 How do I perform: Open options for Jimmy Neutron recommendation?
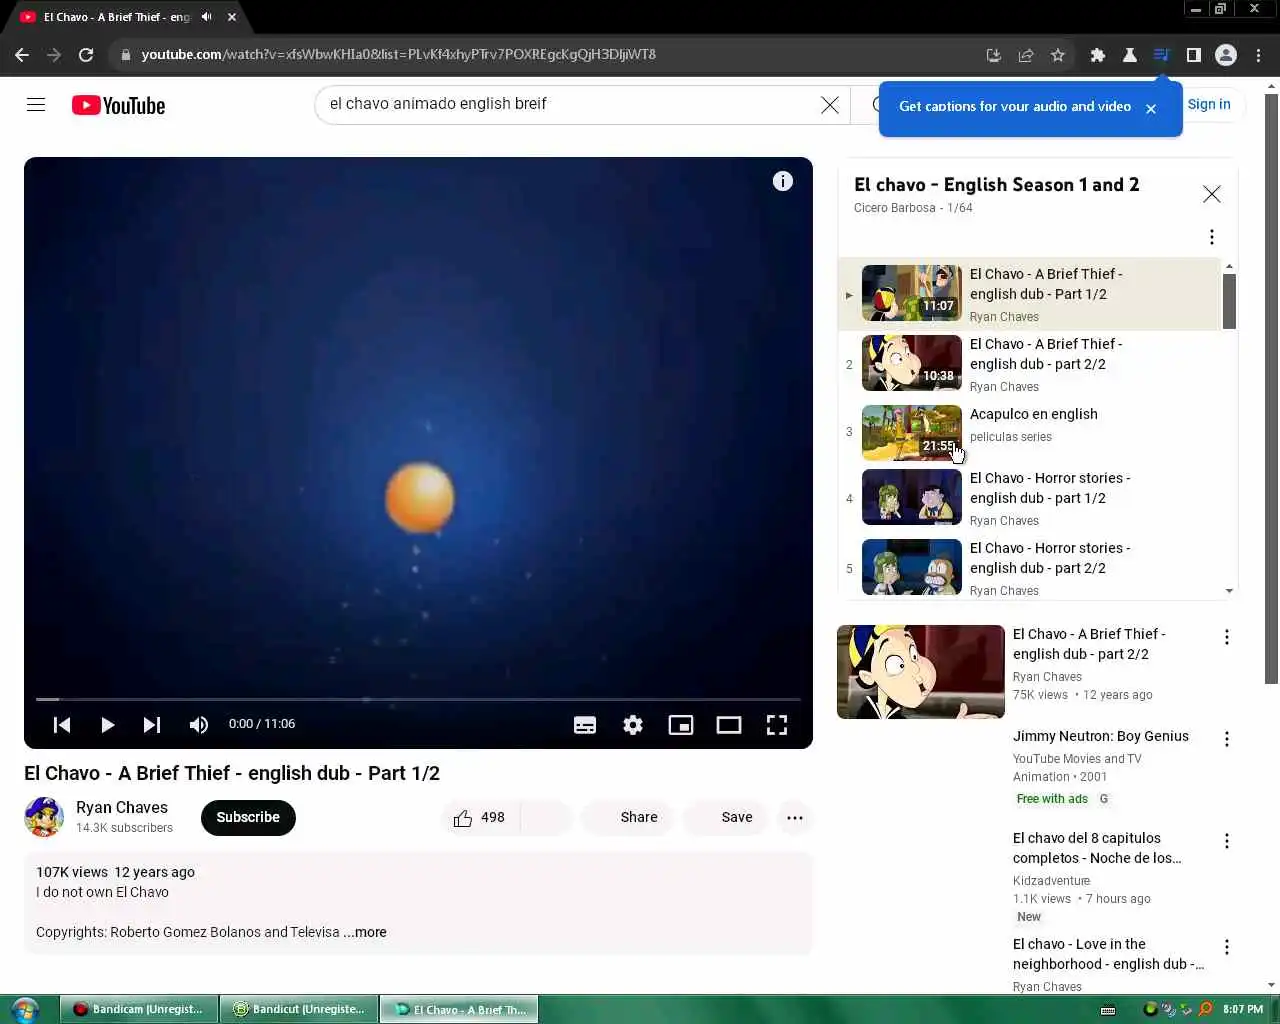pos(1227,739)
